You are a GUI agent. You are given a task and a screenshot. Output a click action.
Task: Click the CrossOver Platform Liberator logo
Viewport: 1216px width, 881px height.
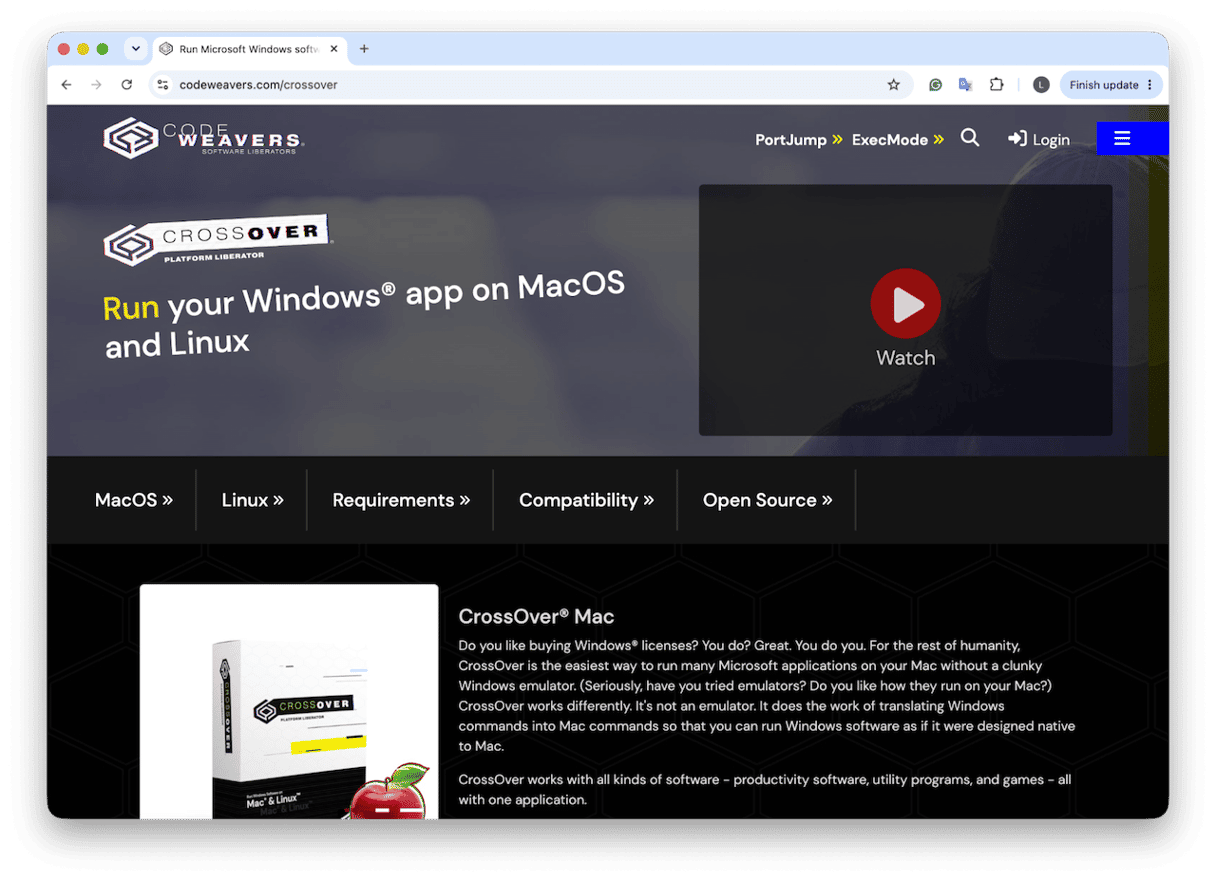pyautogui.click(x=217, y=240)
